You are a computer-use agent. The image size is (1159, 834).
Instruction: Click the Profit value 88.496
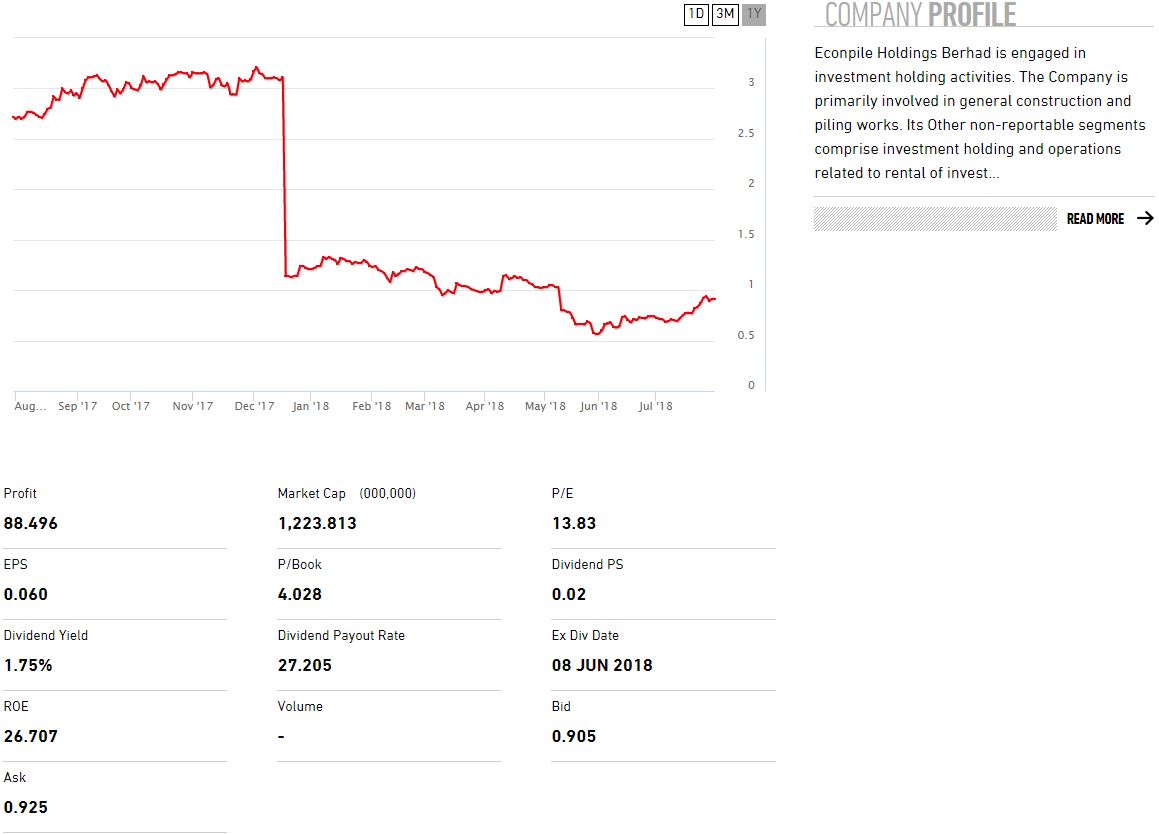click(x=31, y=523)
